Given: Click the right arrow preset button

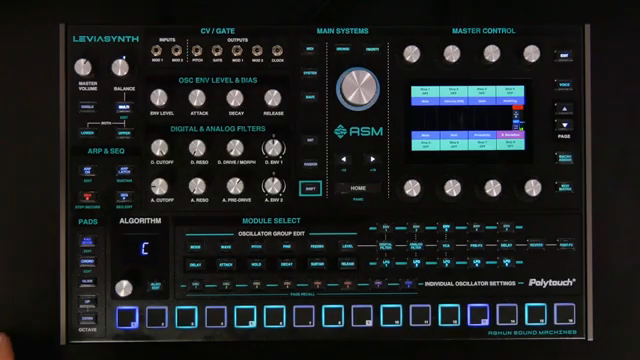Looking at the screenshot, I should click(x=373, y=159).
